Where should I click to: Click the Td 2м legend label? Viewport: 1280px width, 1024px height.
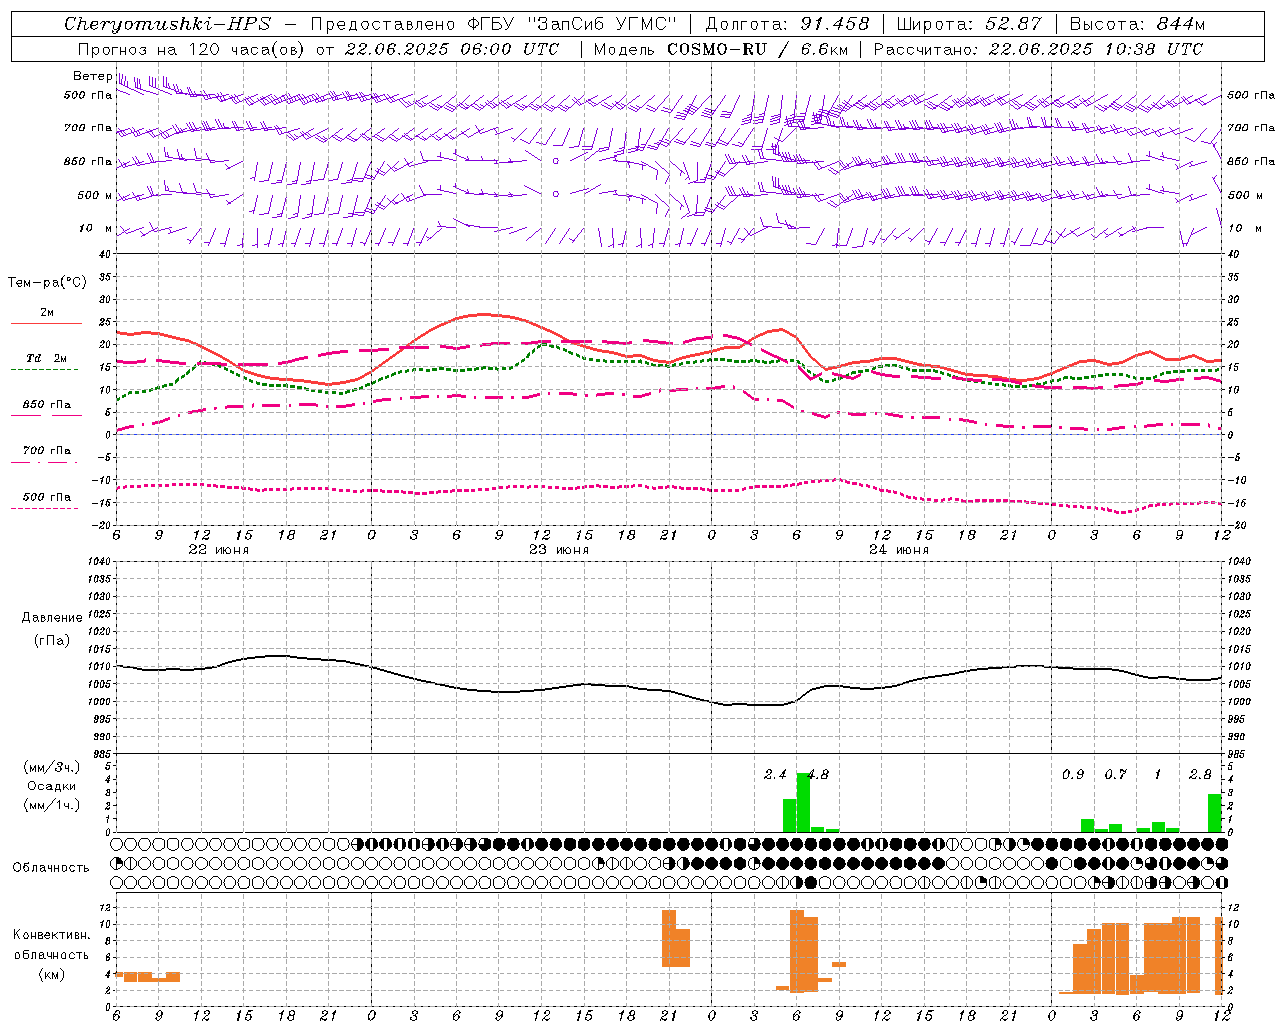(x=47, y=358)
